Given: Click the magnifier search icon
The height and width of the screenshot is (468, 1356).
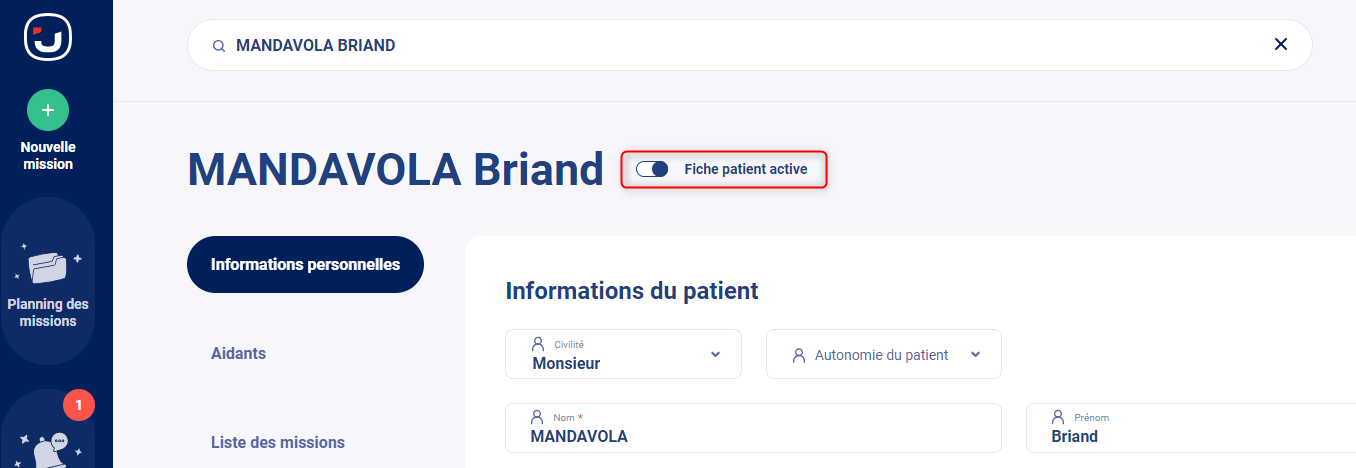Looking at the screenshot, I should [218, 46].
